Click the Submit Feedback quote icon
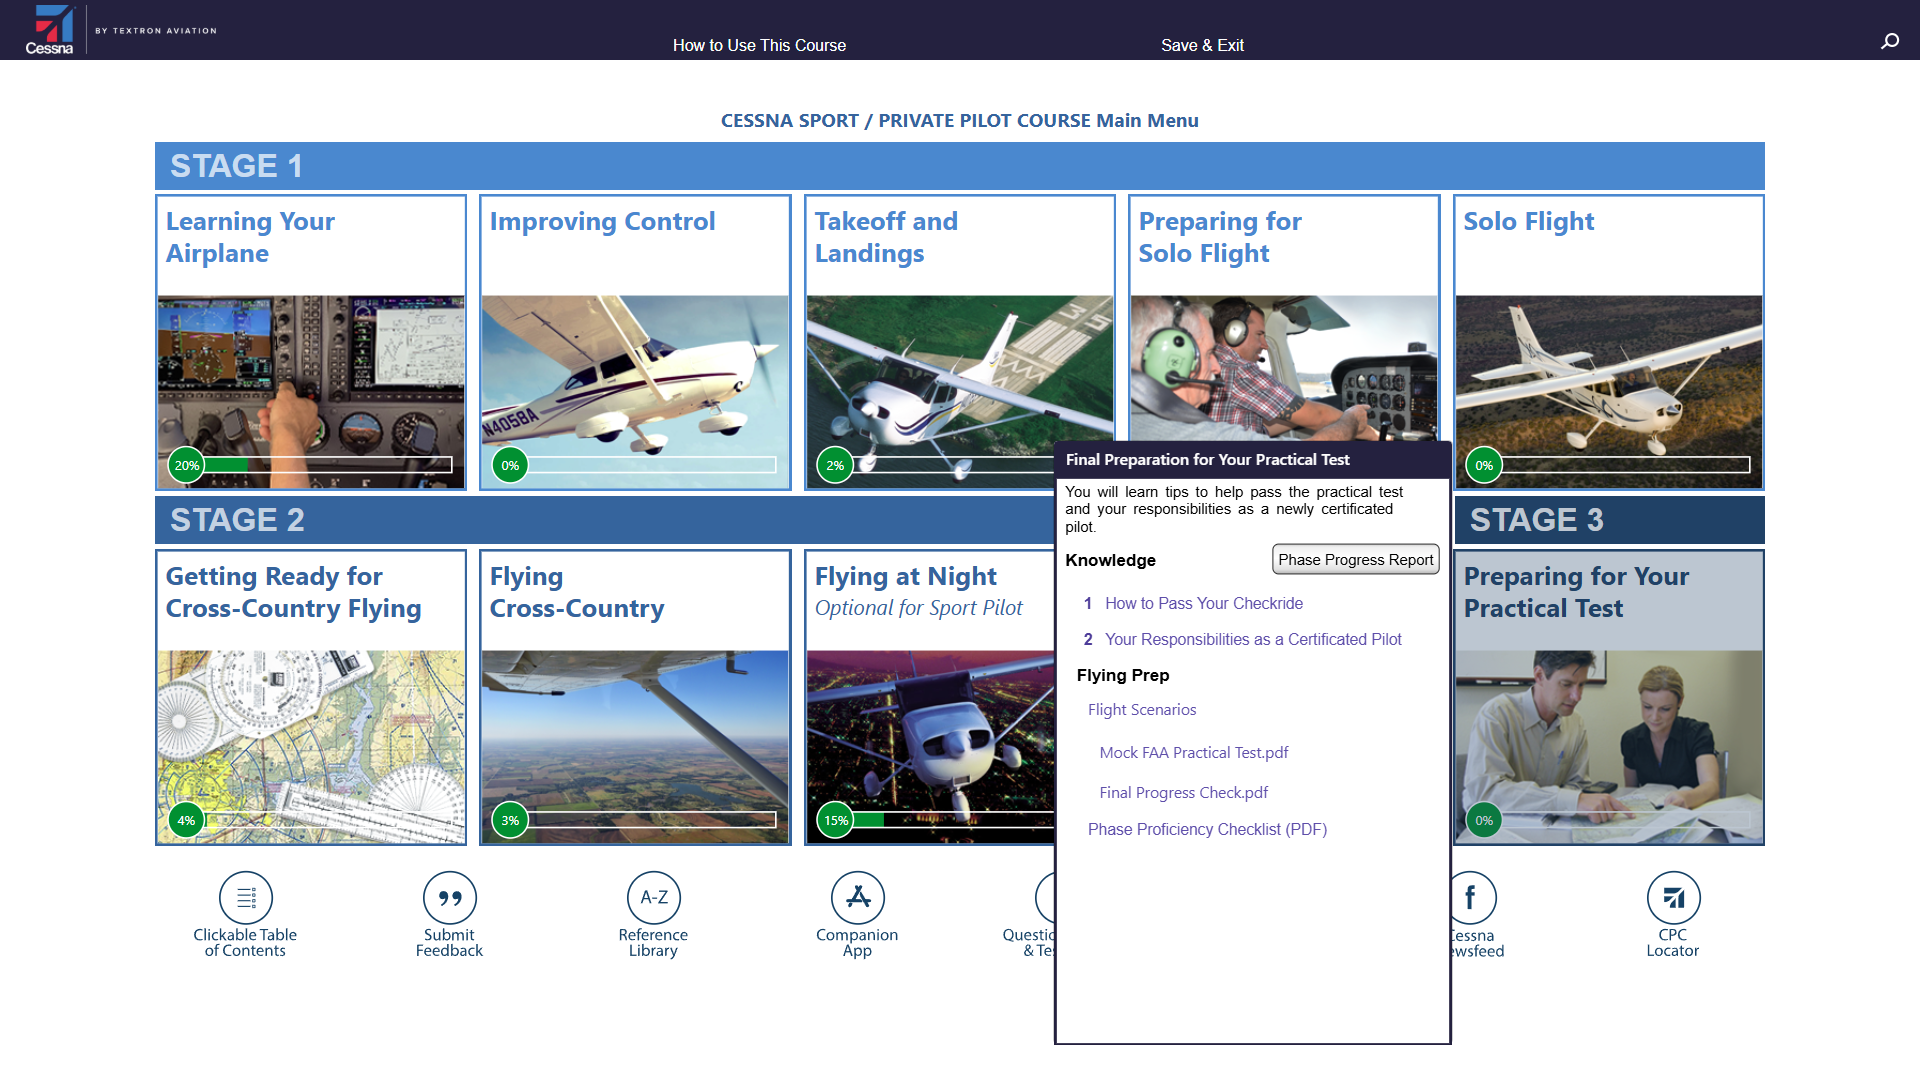 point(449,898)
